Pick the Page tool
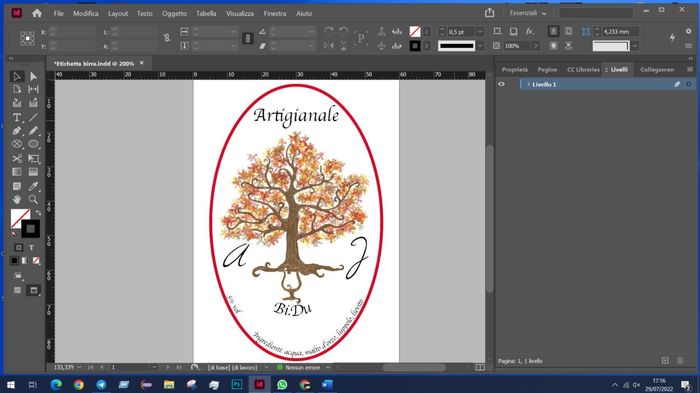Screen dimensions: 700x393 click(17, 89)
